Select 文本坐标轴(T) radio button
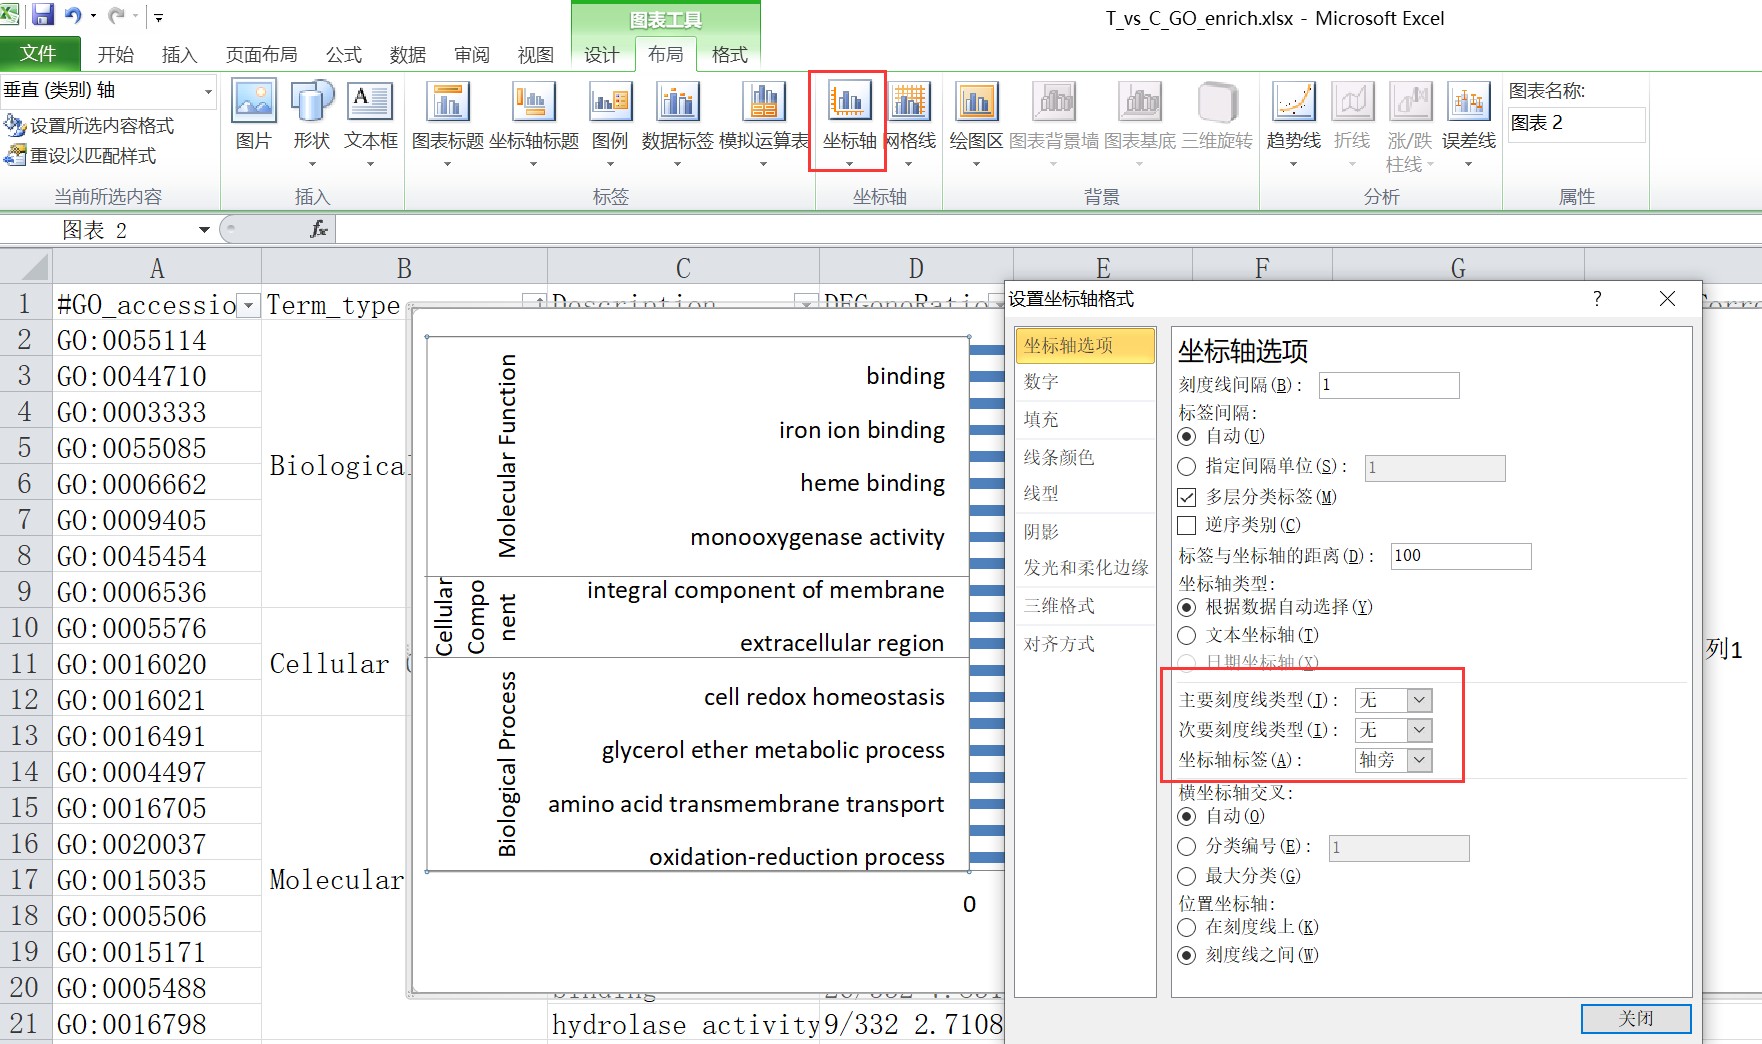Image resolution: width=1762 pixels, height=1044 pixels. point(1187,635)
